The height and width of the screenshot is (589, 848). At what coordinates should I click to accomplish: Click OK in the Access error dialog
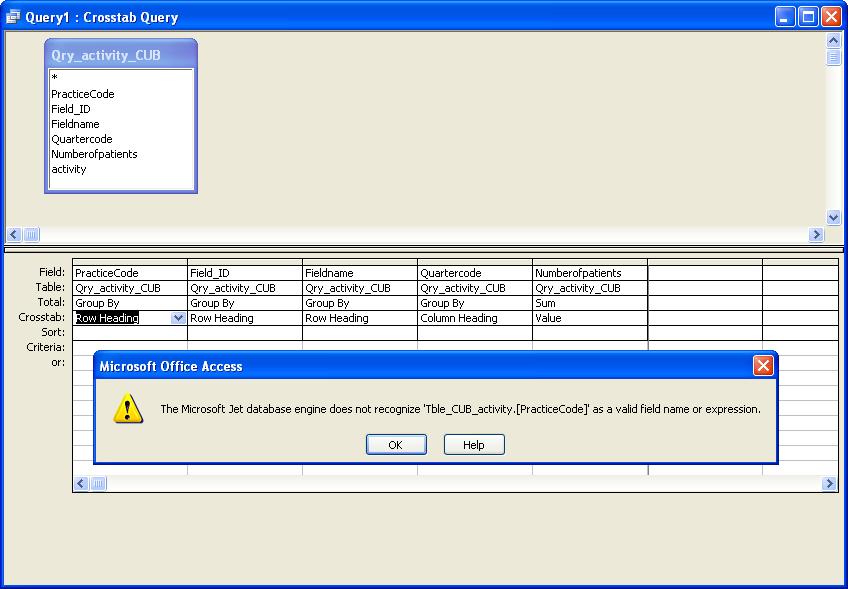396,445
